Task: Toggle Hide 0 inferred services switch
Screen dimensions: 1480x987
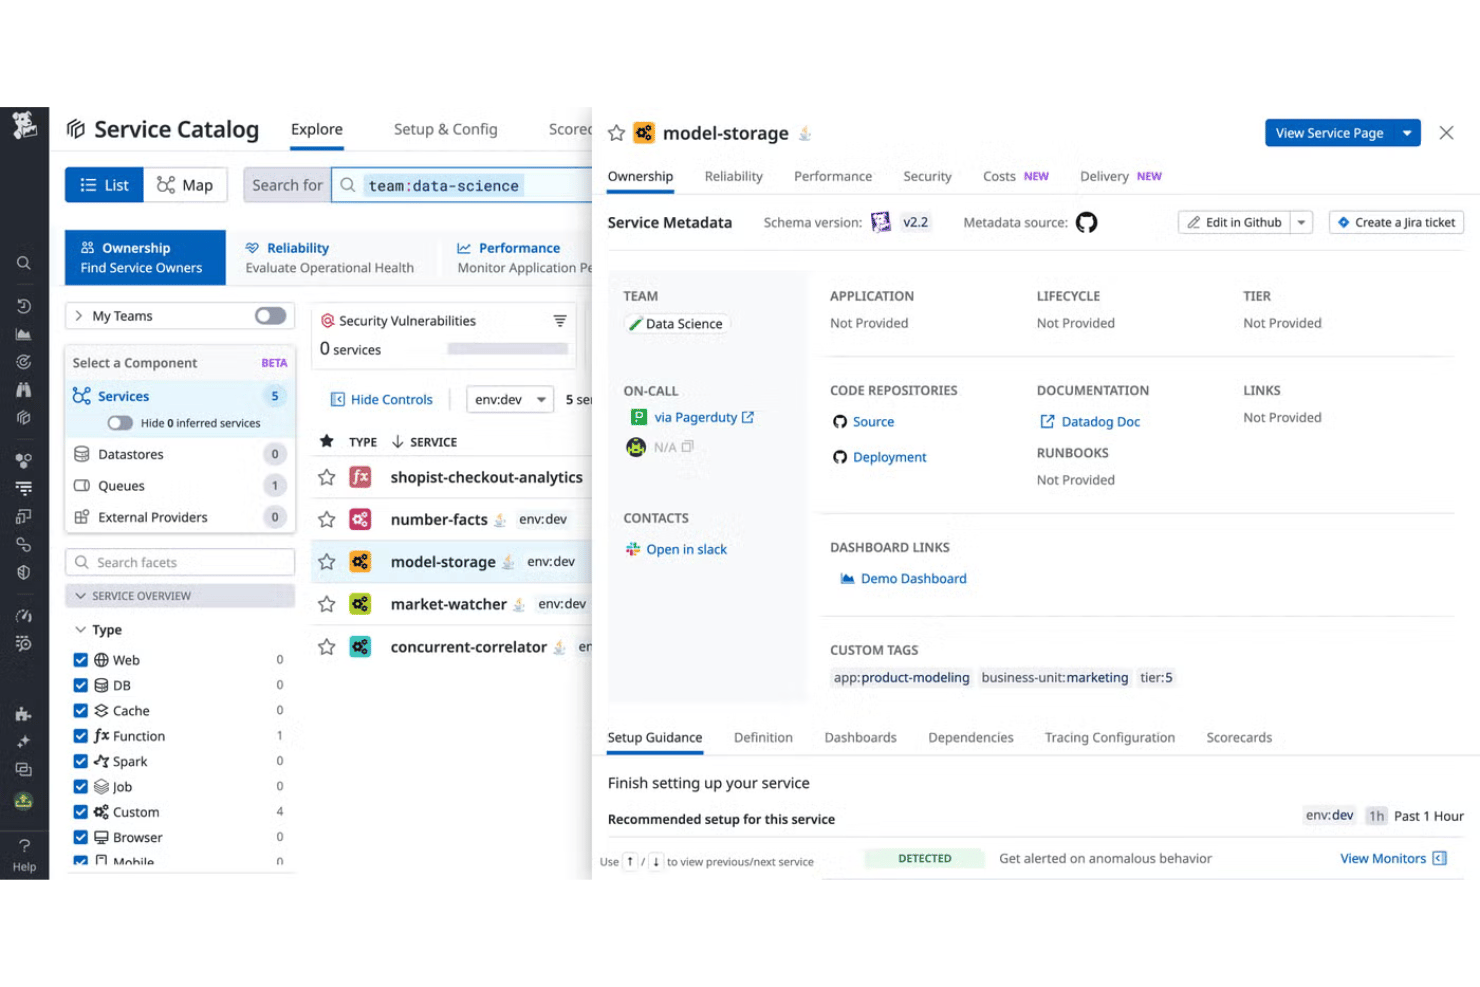Action: tap(120, 423)
